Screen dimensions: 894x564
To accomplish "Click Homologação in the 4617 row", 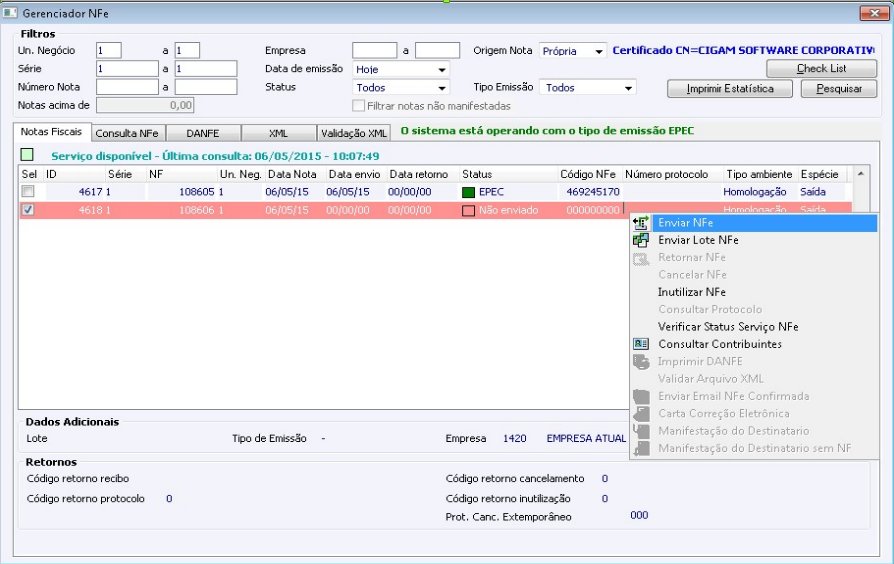I will [x=754, y=192].
